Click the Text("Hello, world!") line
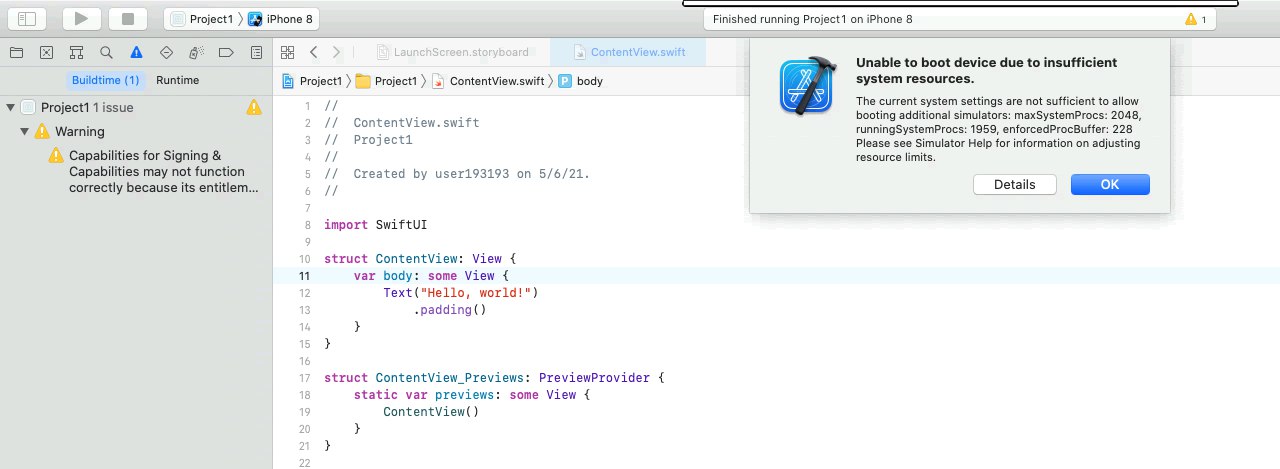This screenshot has width=1280, height=469. (461, 293)
